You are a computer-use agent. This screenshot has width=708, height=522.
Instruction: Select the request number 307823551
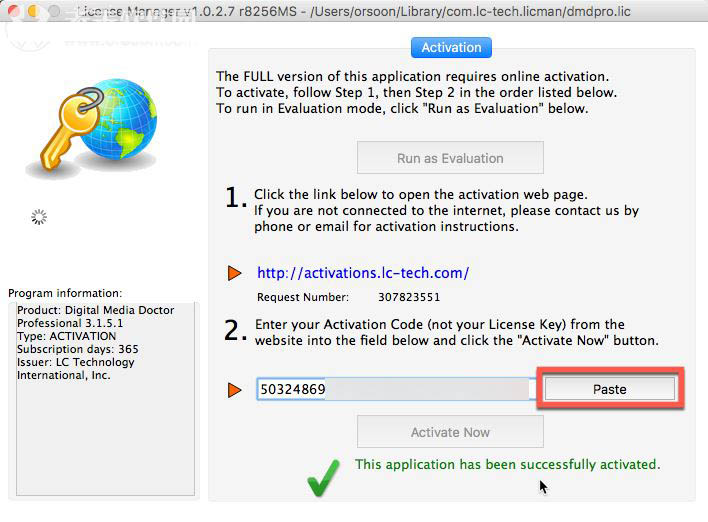tap(409, 297)
